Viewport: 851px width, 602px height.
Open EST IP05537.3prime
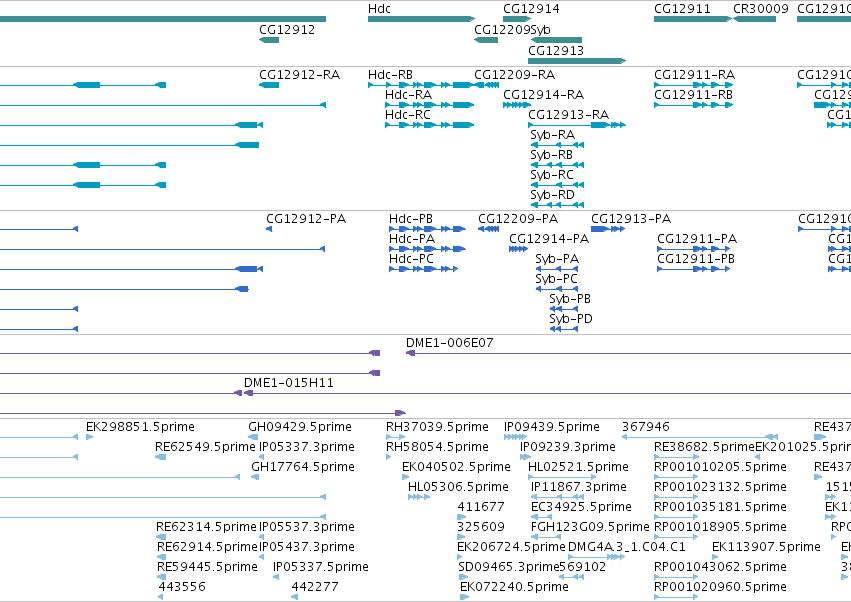tap(307, 527)
